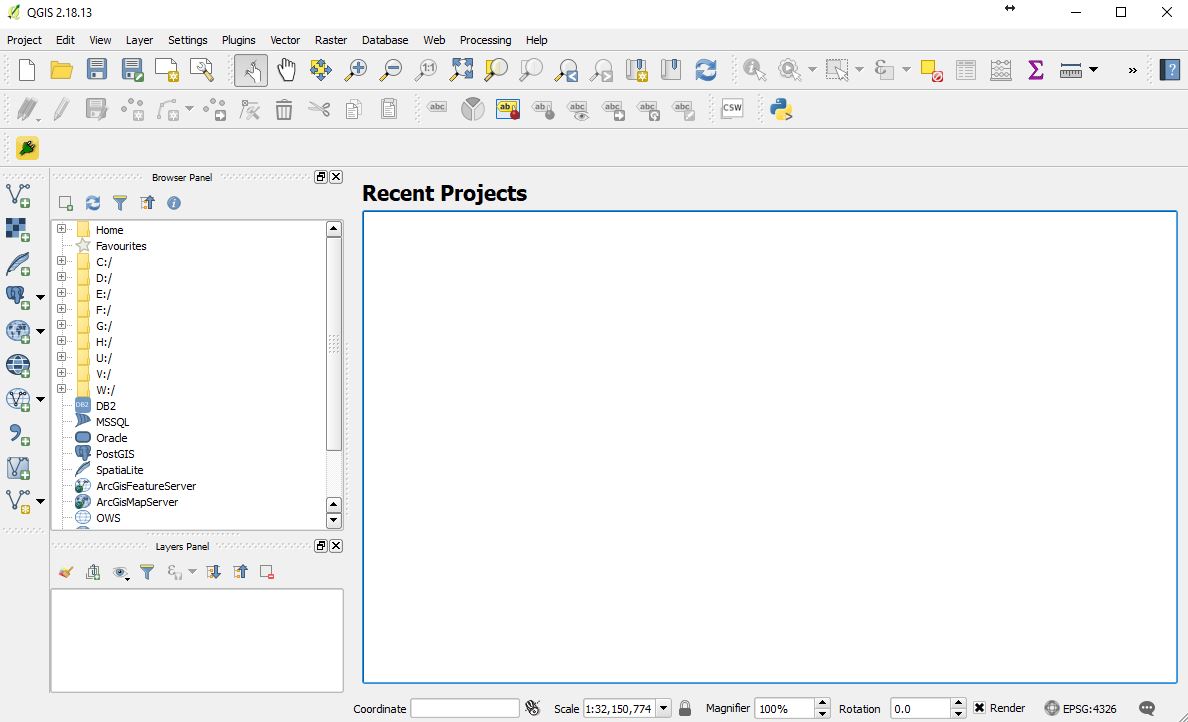Expand the W:/ drive node

click(x=61, y=389)
